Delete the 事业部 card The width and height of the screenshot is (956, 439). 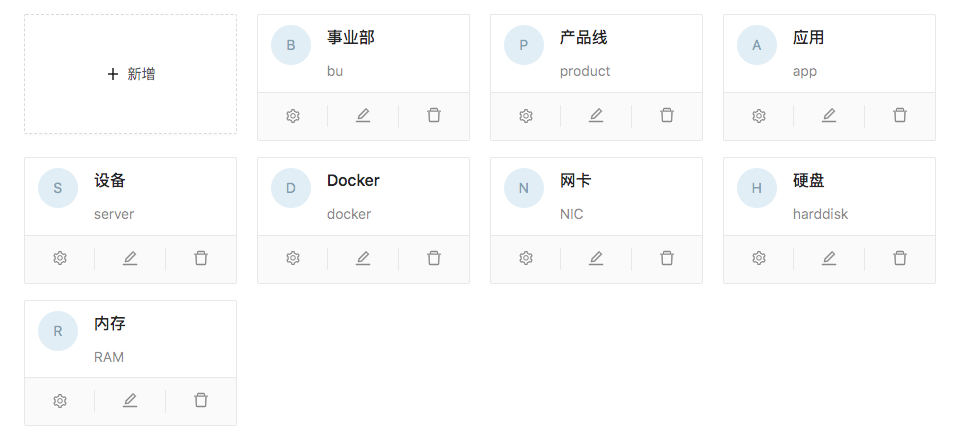tap(434, 116)
